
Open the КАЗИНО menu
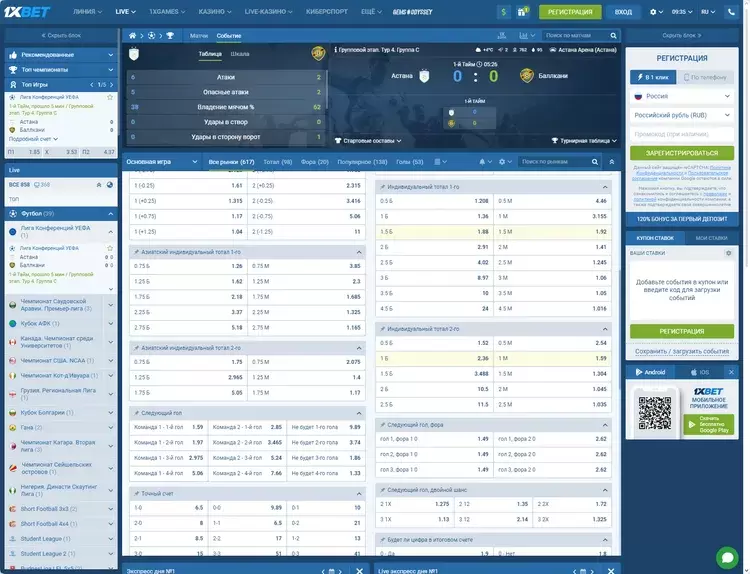[x=215, y=12]
